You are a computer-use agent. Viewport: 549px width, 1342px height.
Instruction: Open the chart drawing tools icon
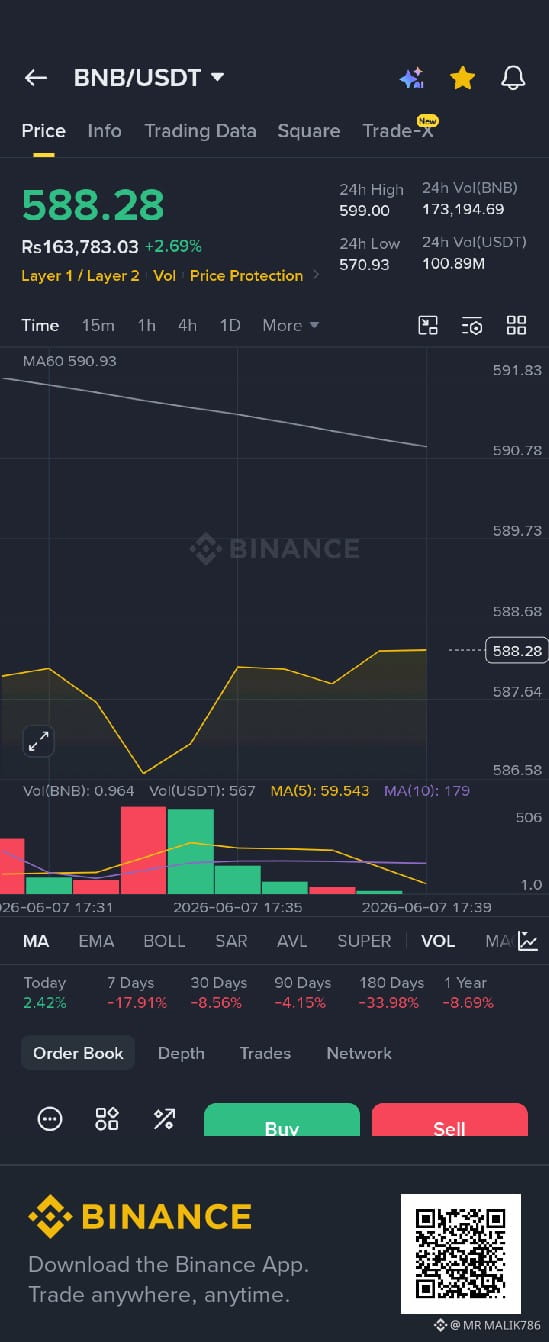pos(428,325)
